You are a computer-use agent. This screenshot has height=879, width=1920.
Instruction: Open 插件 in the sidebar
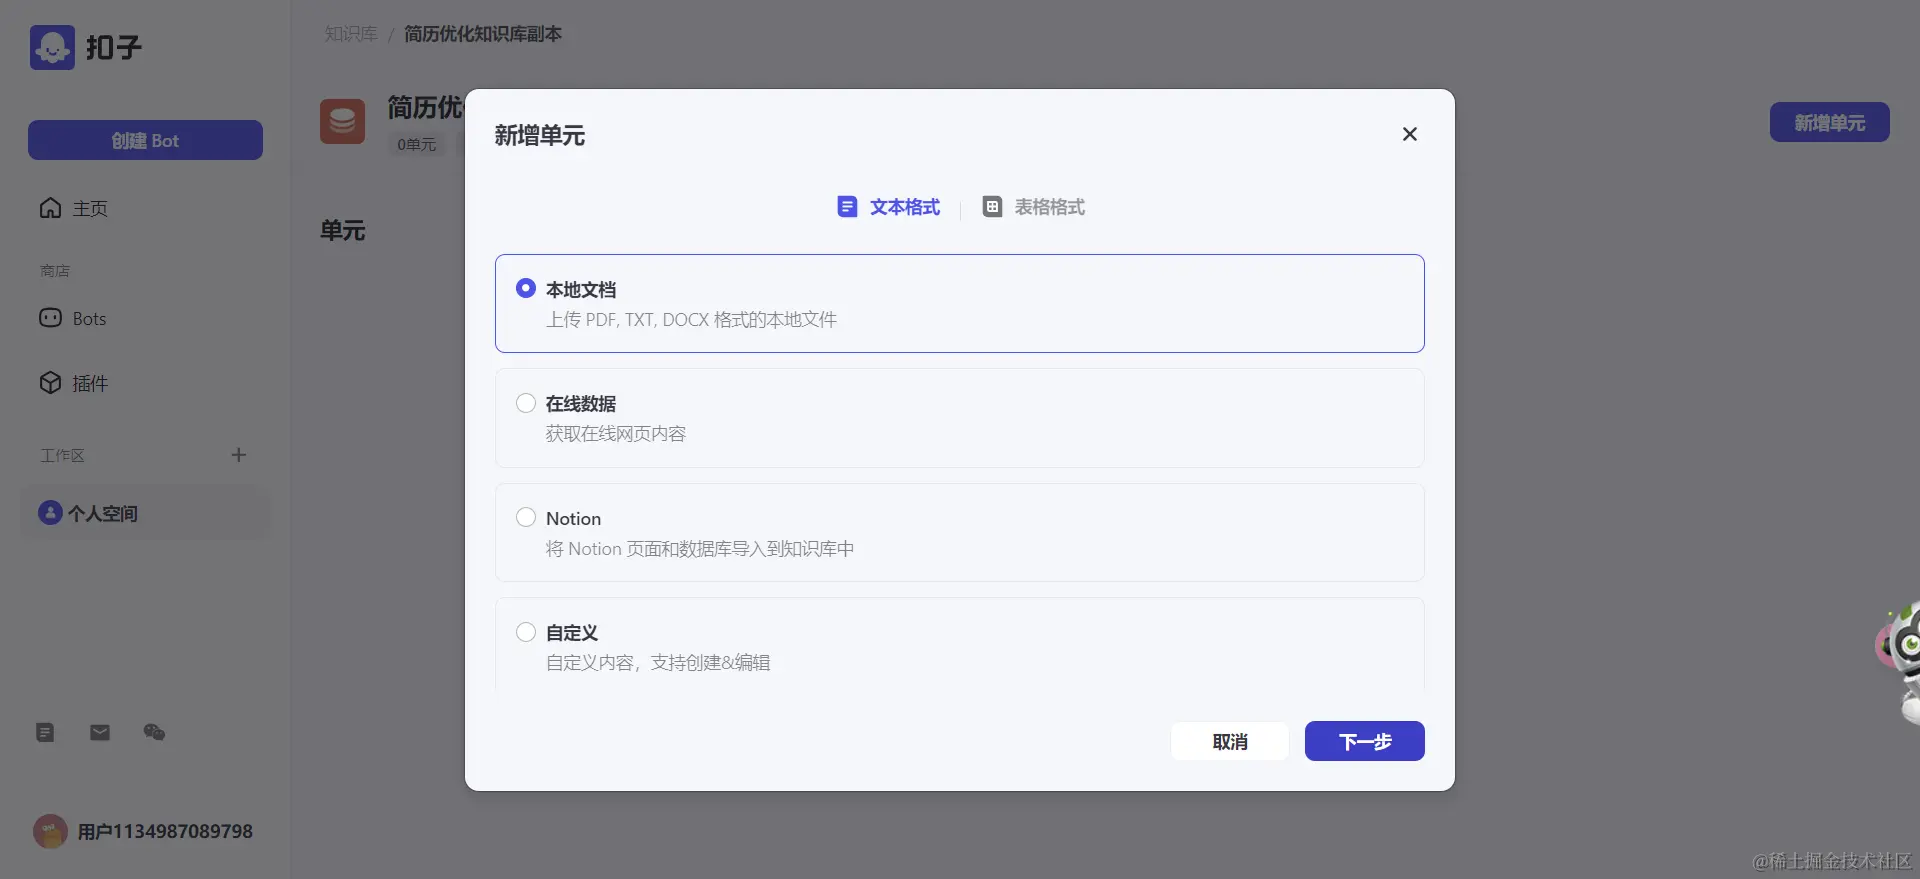coord(90,383)
